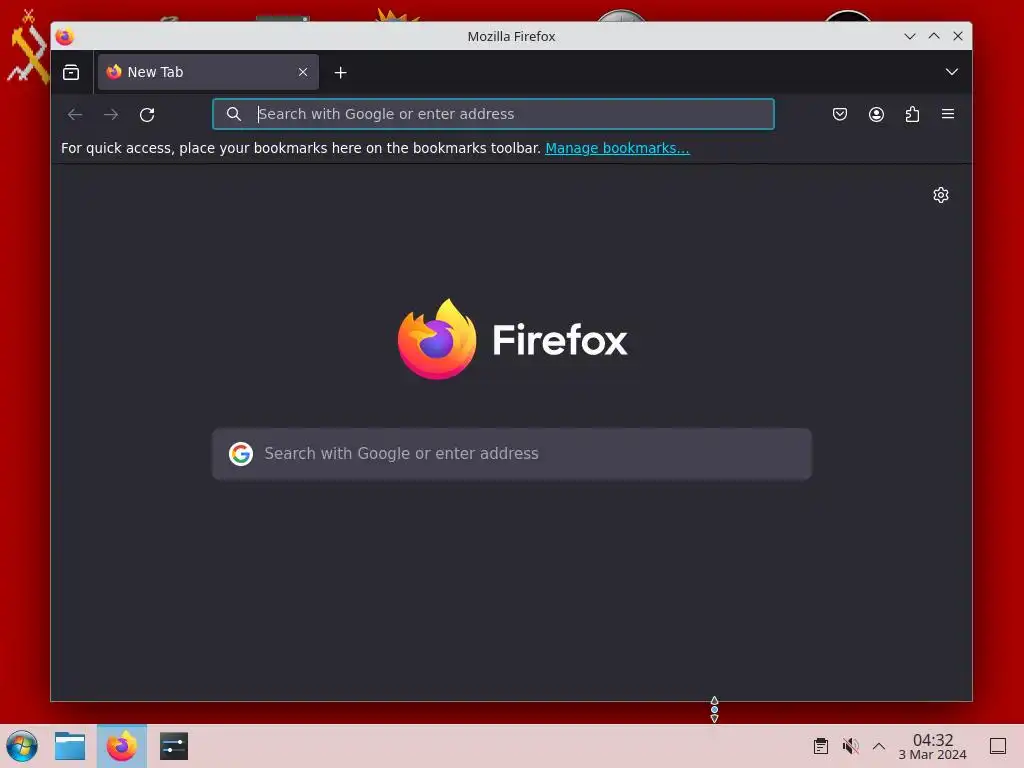
Task: Personalize new tab with gear icon
Action: pyautogui.click(x=940, y=195)
